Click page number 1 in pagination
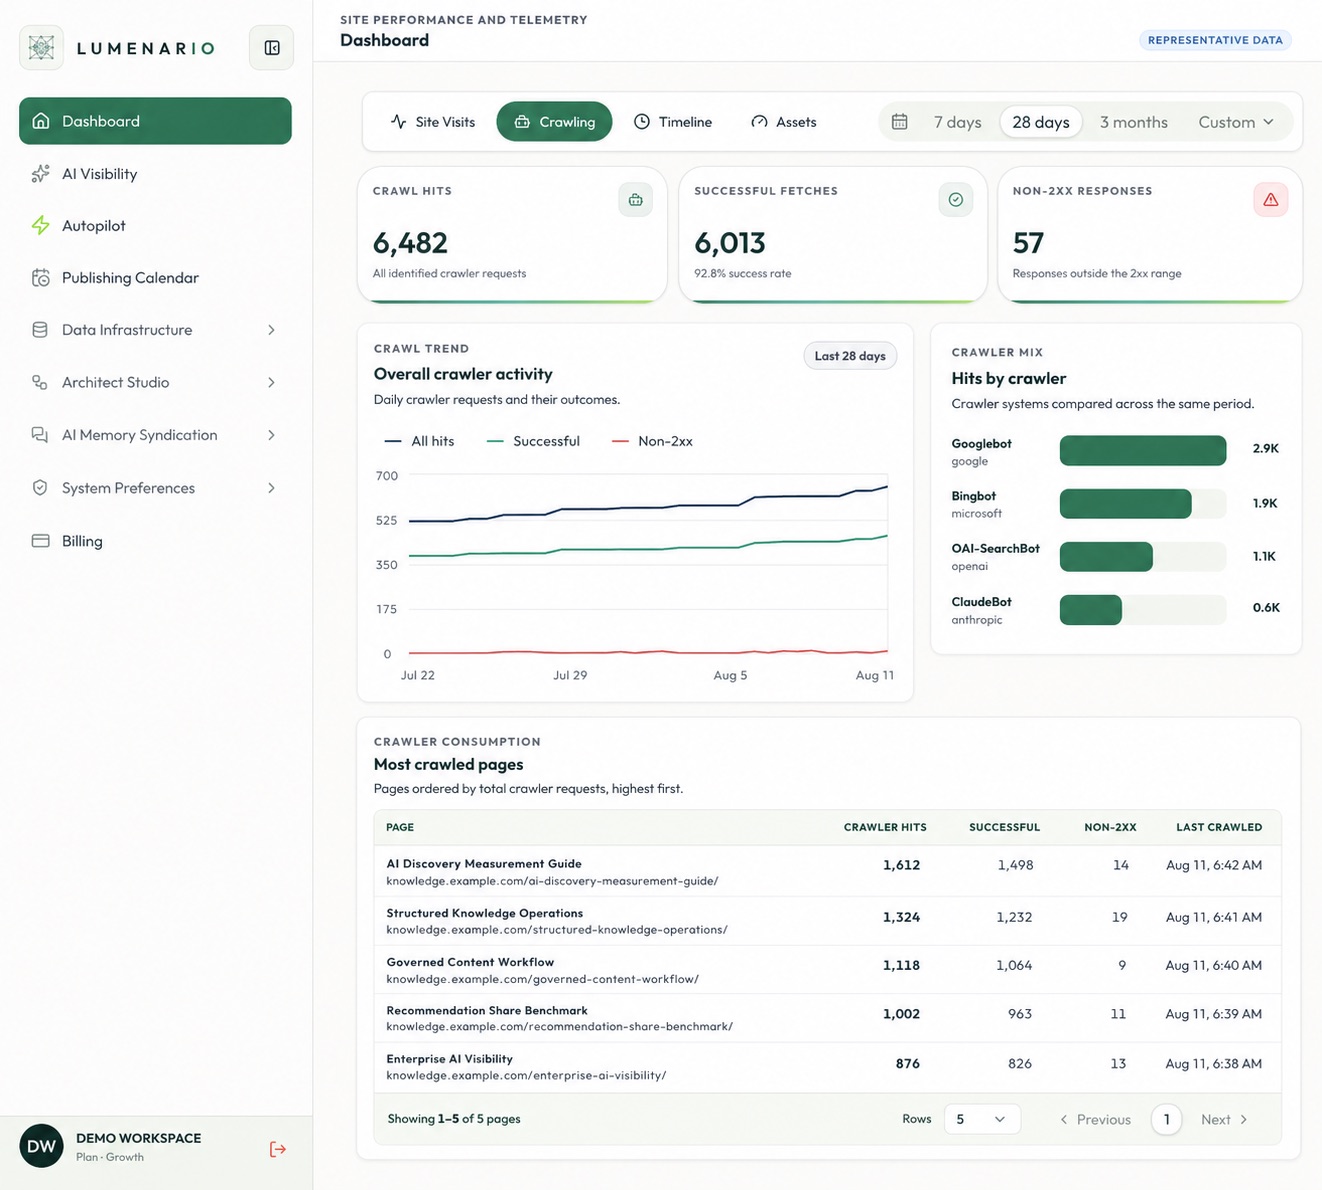The height and width of the screenshot is (1190, 1322). [x=1166, y=1119]
